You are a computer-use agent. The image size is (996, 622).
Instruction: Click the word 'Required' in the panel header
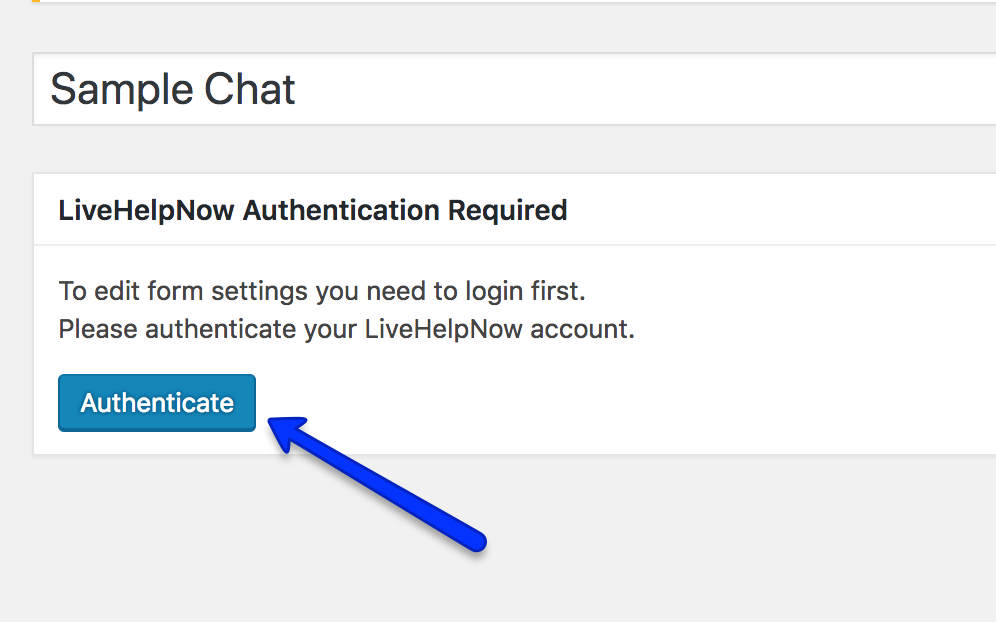click(x=508, y=211)
